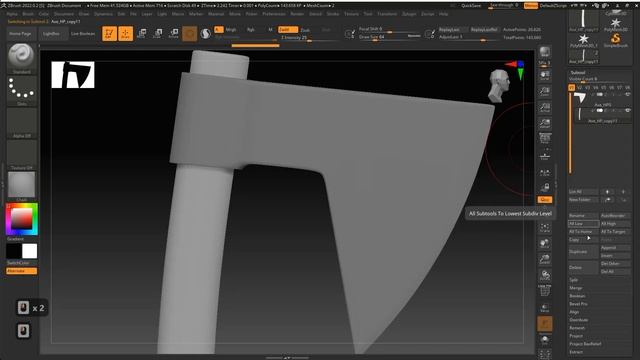Image resolution: width=640 pixels, height=360 pixels.
Task: Click the Duplicate subtool button
Action: [584, 251]
